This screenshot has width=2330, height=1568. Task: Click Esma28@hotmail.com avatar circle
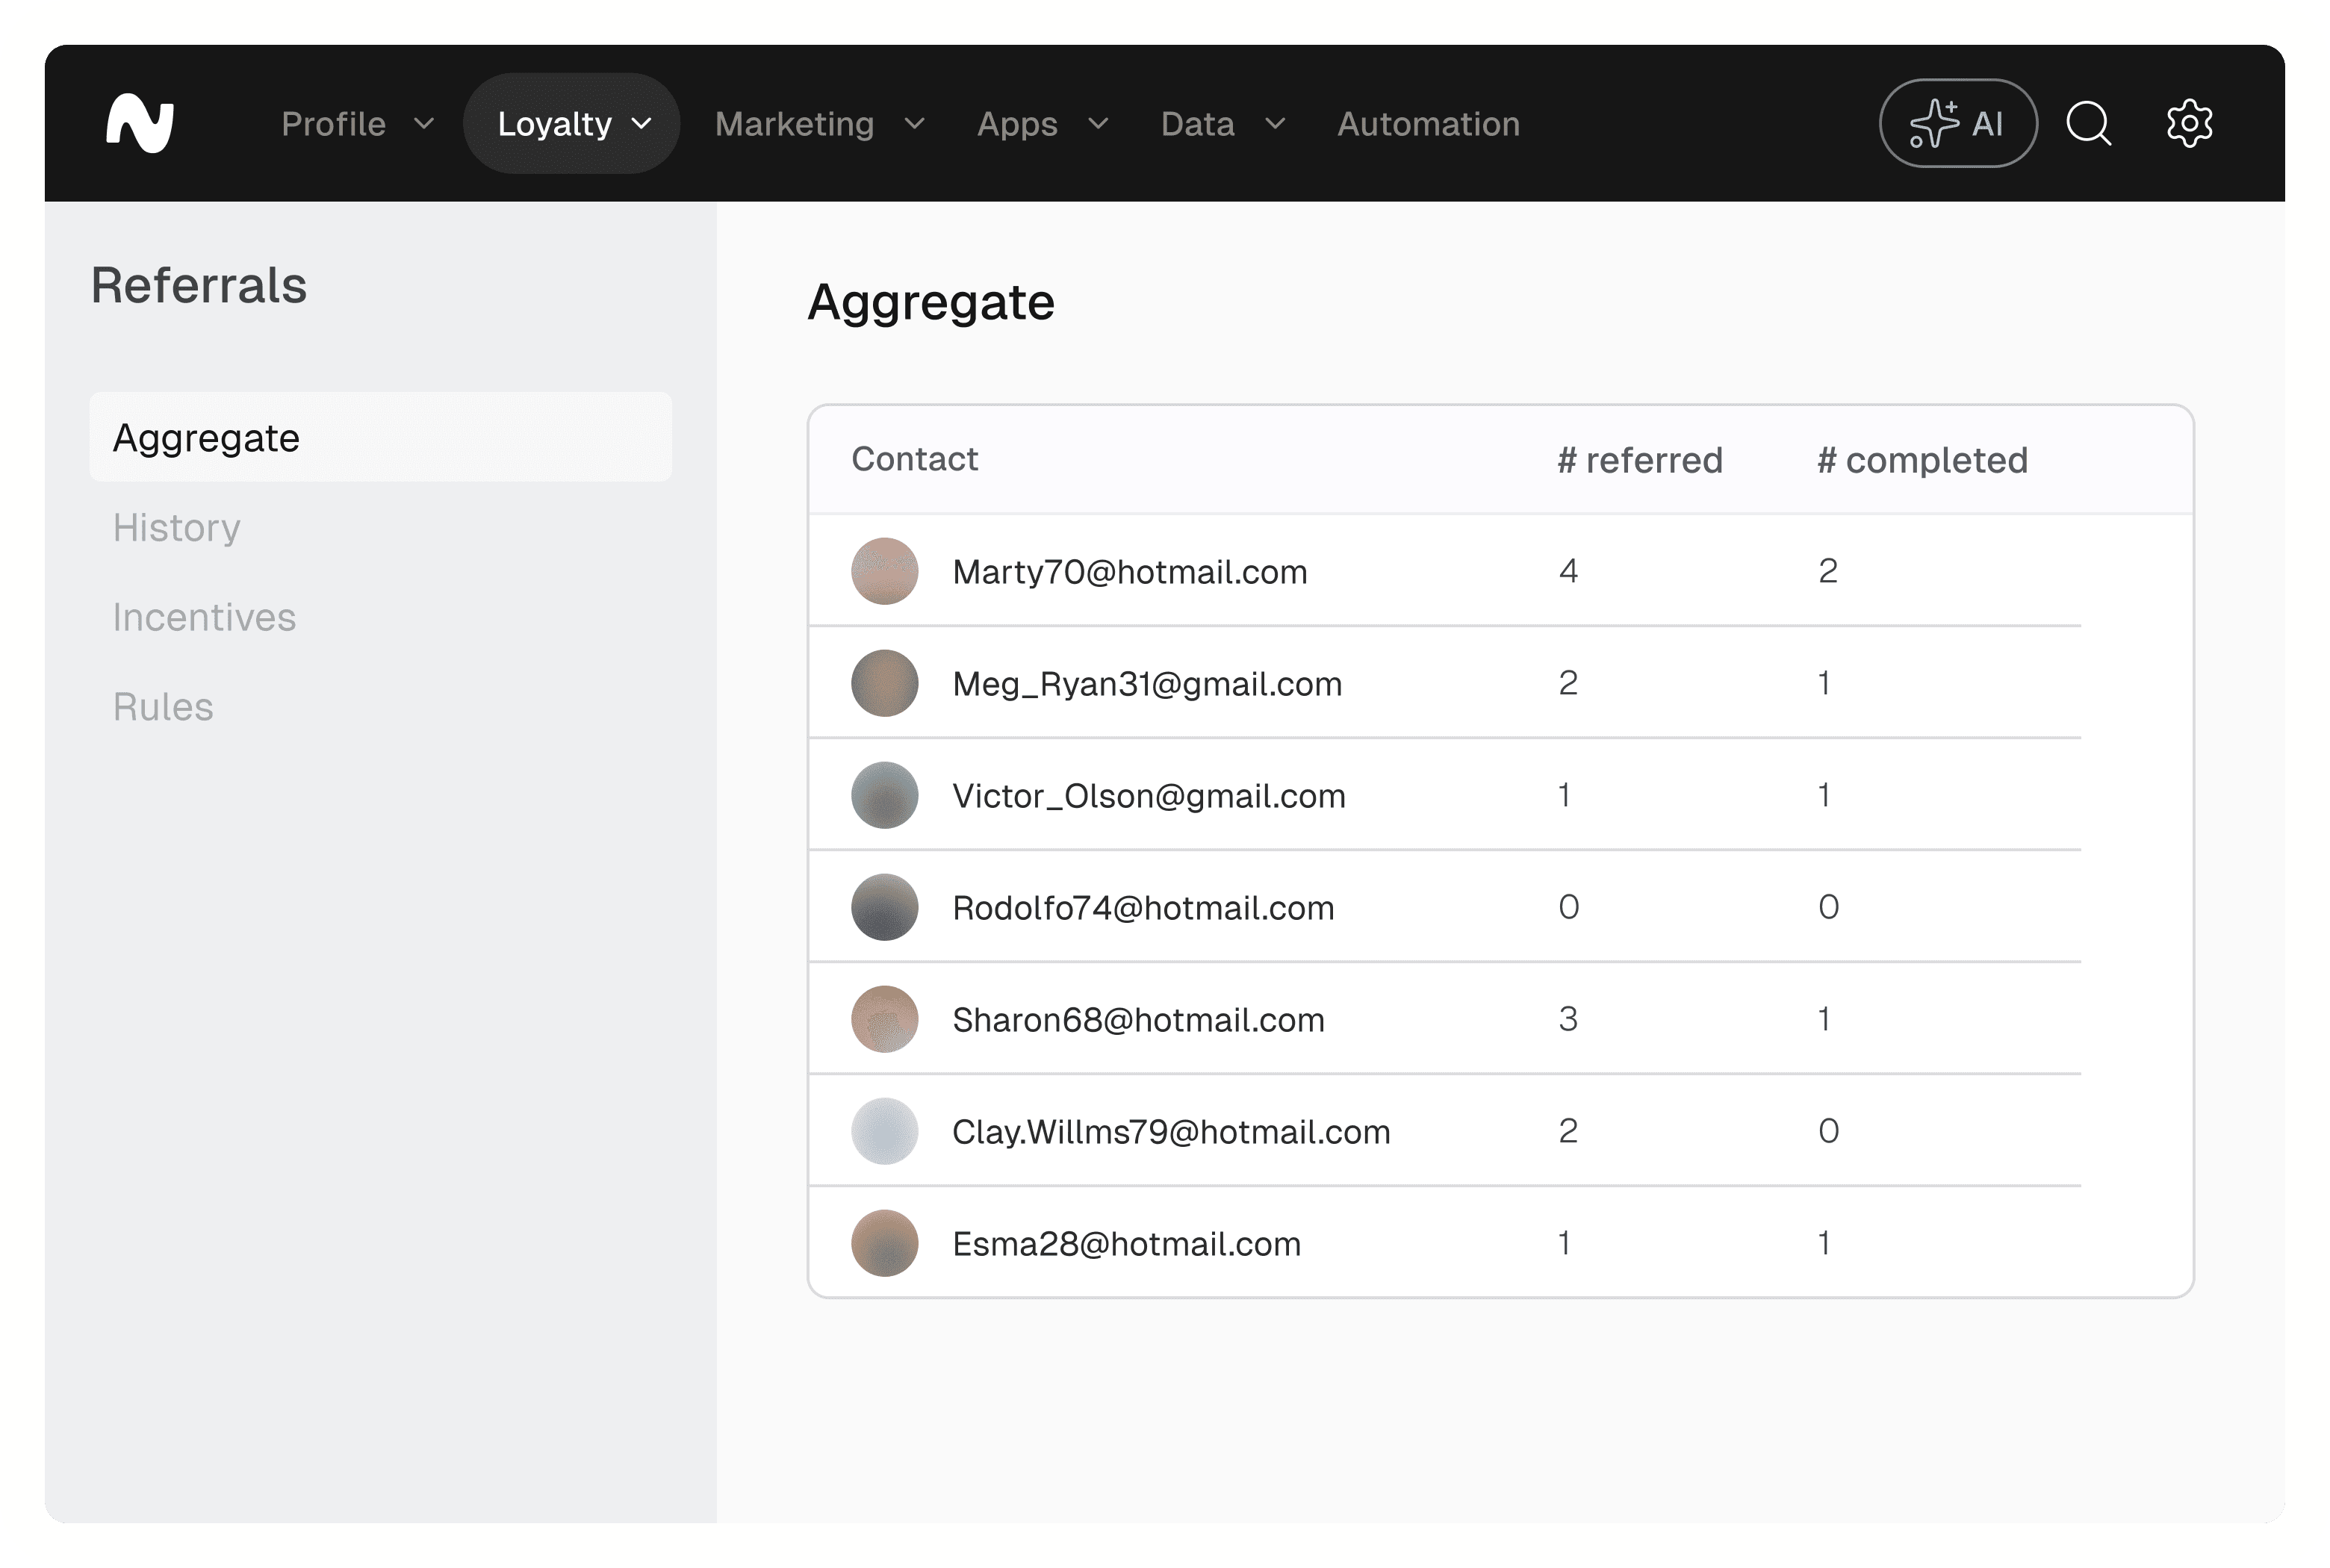[884, 1243]
